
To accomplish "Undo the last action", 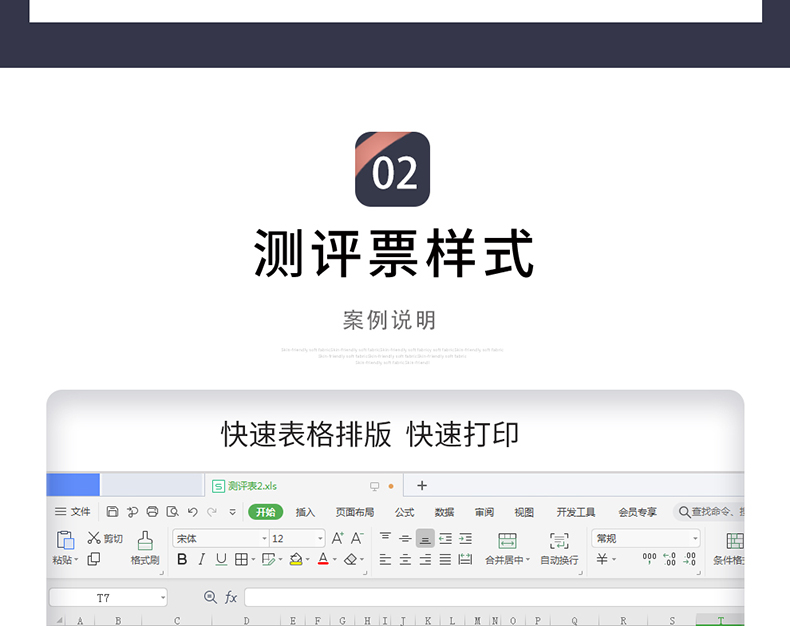I will click(192, 512).
